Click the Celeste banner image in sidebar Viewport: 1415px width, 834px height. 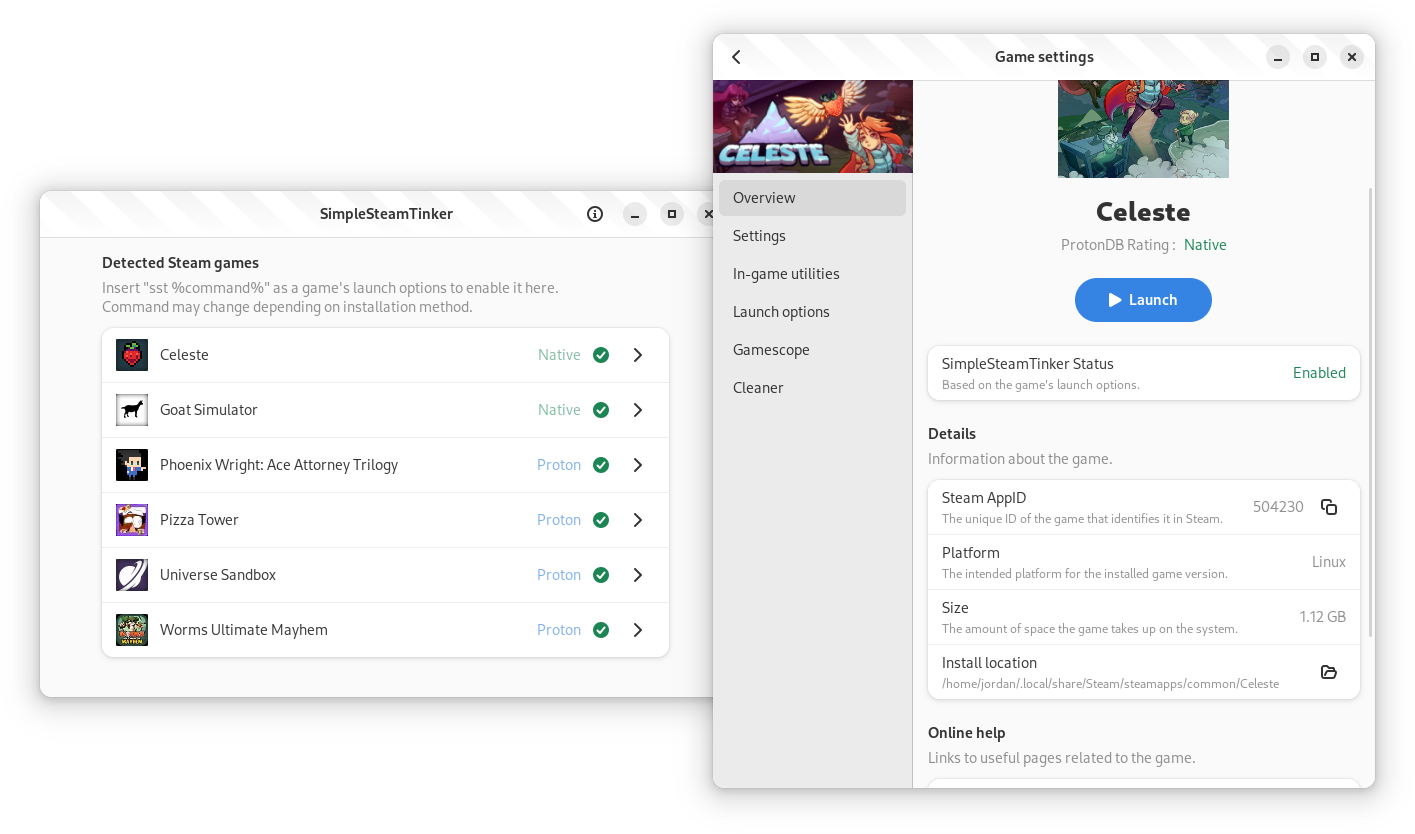point(813,127)
